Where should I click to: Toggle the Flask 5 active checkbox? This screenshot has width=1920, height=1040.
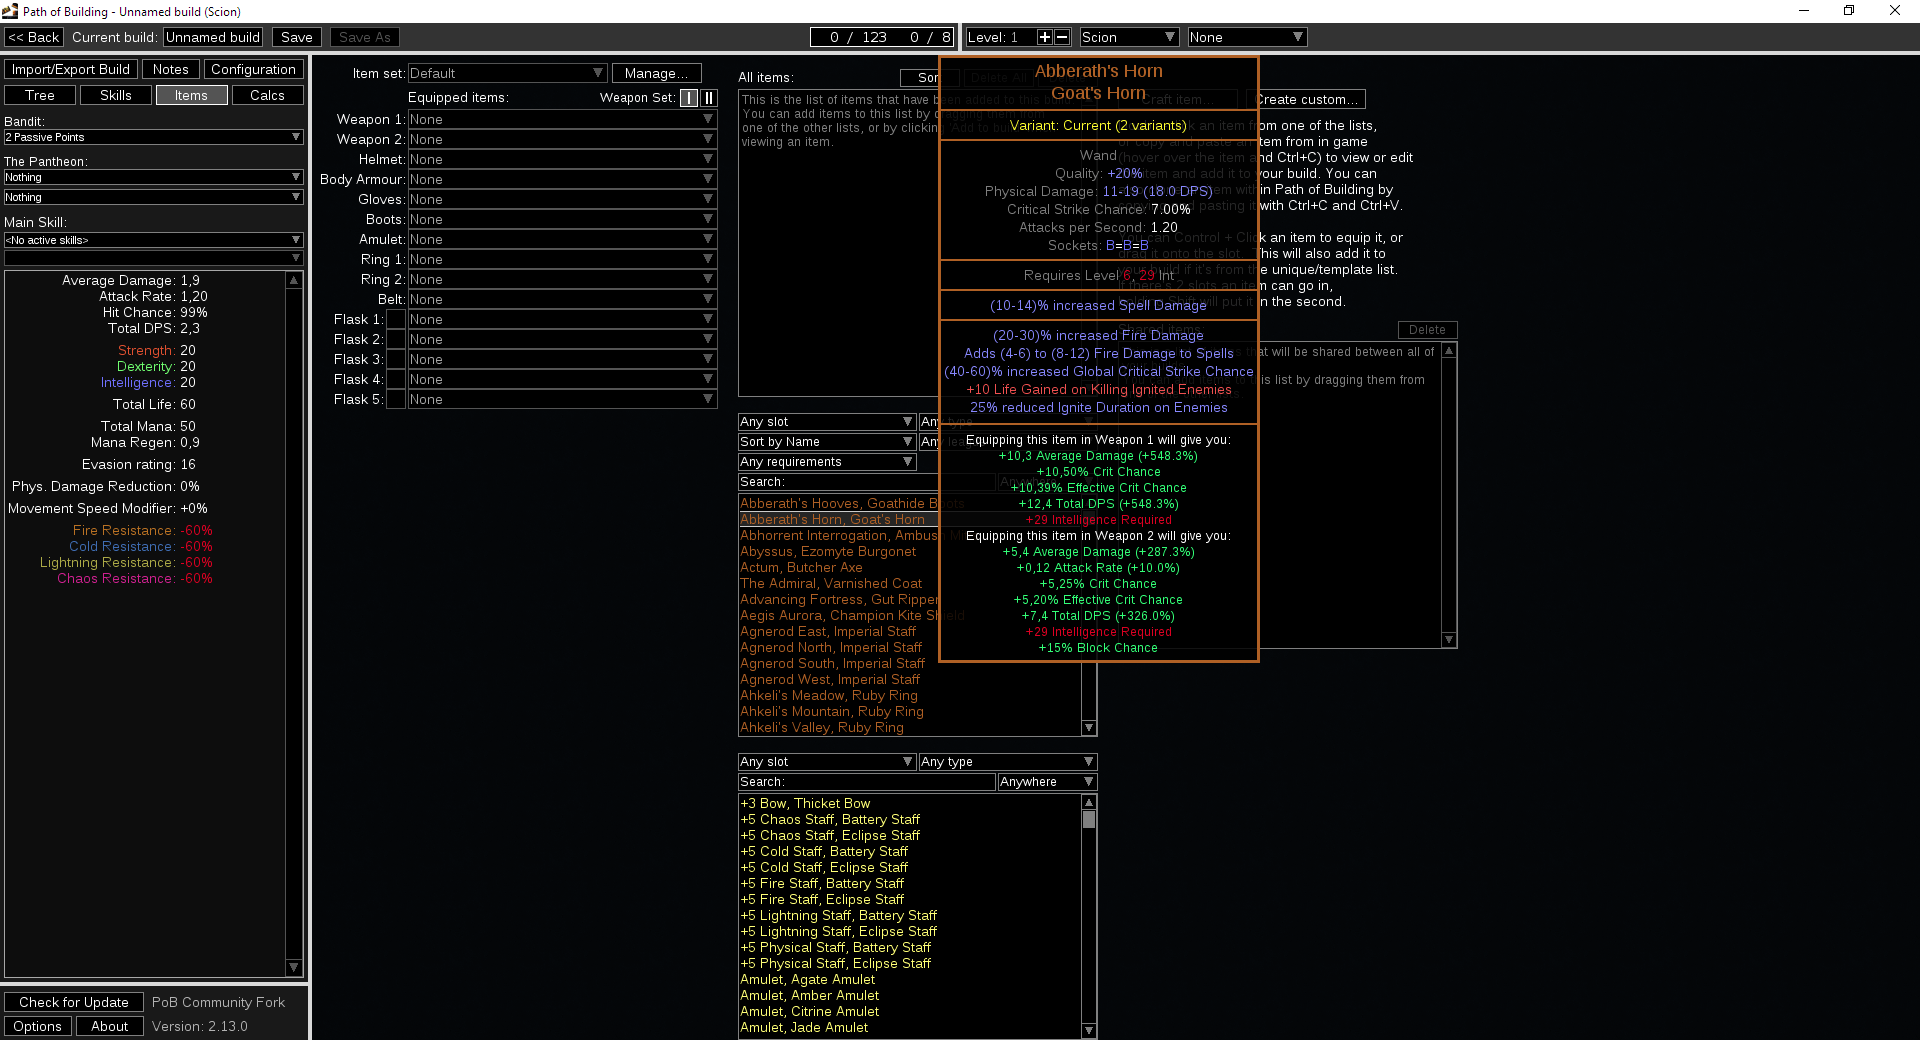[x=396, y=399]
